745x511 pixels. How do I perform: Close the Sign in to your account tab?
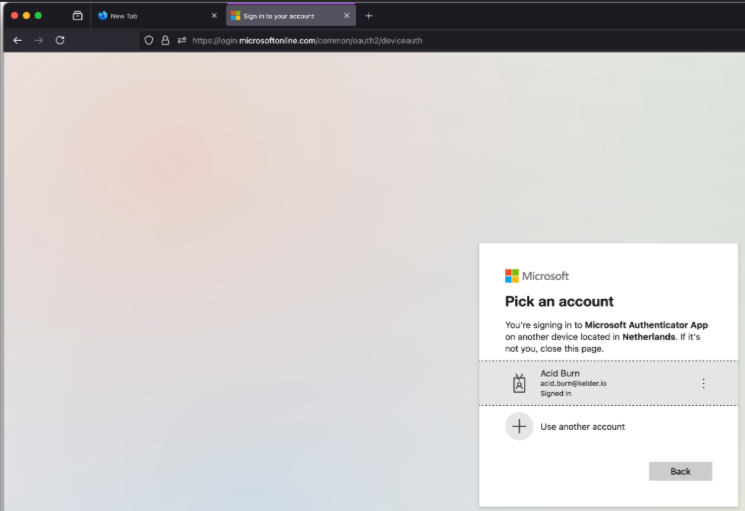click(x=346, y=16)
